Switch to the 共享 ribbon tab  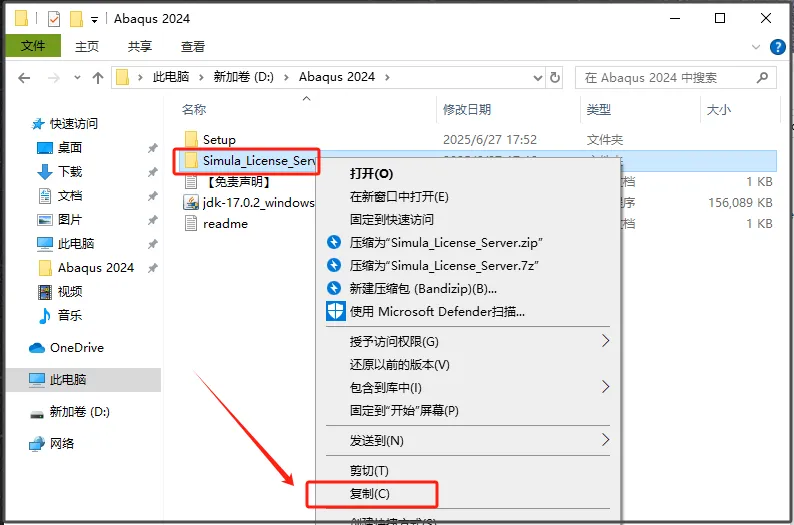tap(139, 47)
